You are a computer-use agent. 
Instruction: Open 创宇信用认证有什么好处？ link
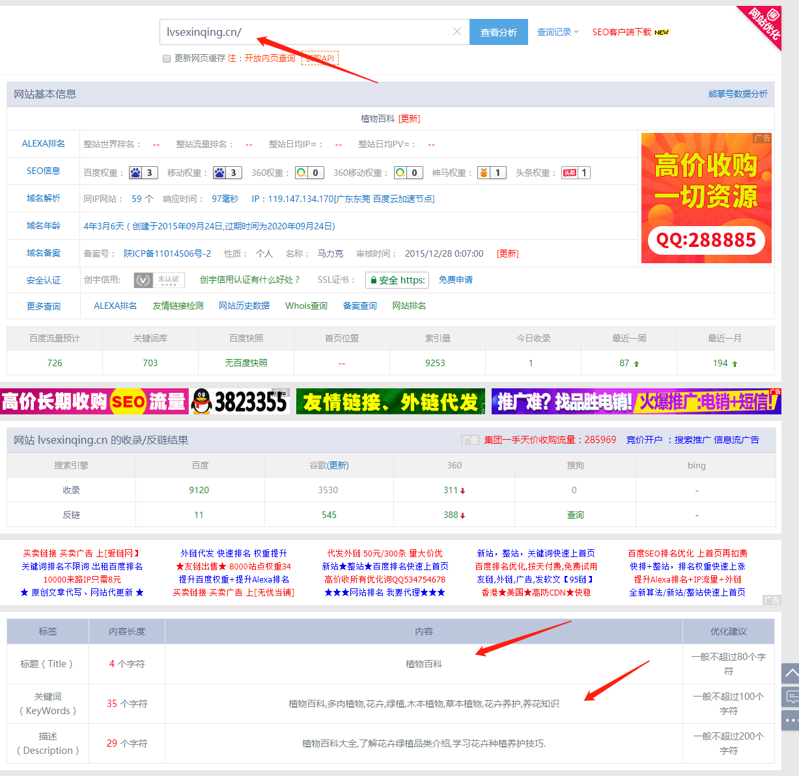[250, 280]
